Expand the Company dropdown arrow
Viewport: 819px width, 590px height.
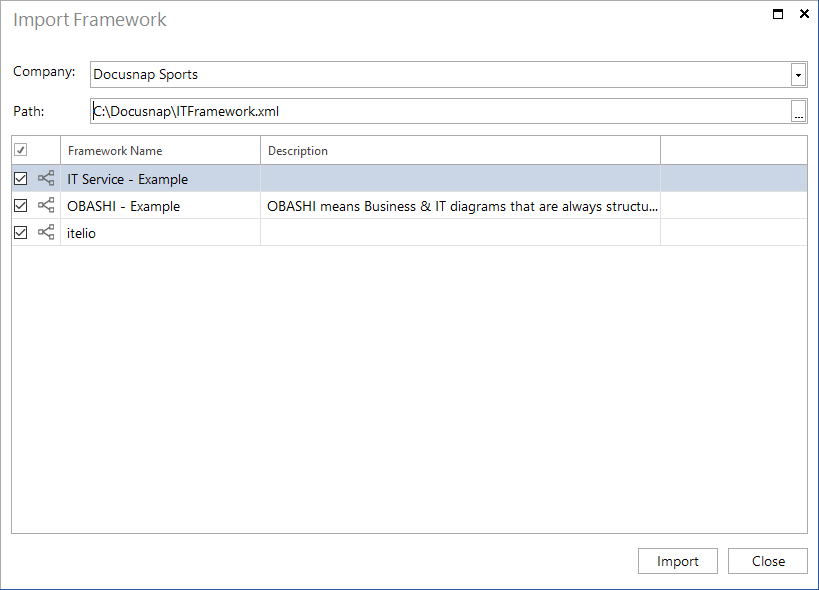coord(798,75)
